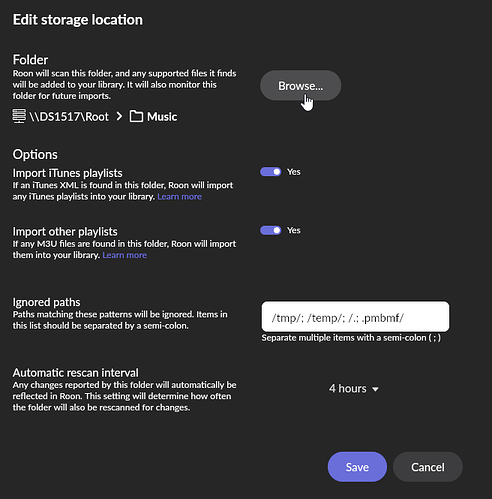Click the breadcrumb chevron after \\DS1517\Root
Screen dimensions: 492x499
pos(119,116)
